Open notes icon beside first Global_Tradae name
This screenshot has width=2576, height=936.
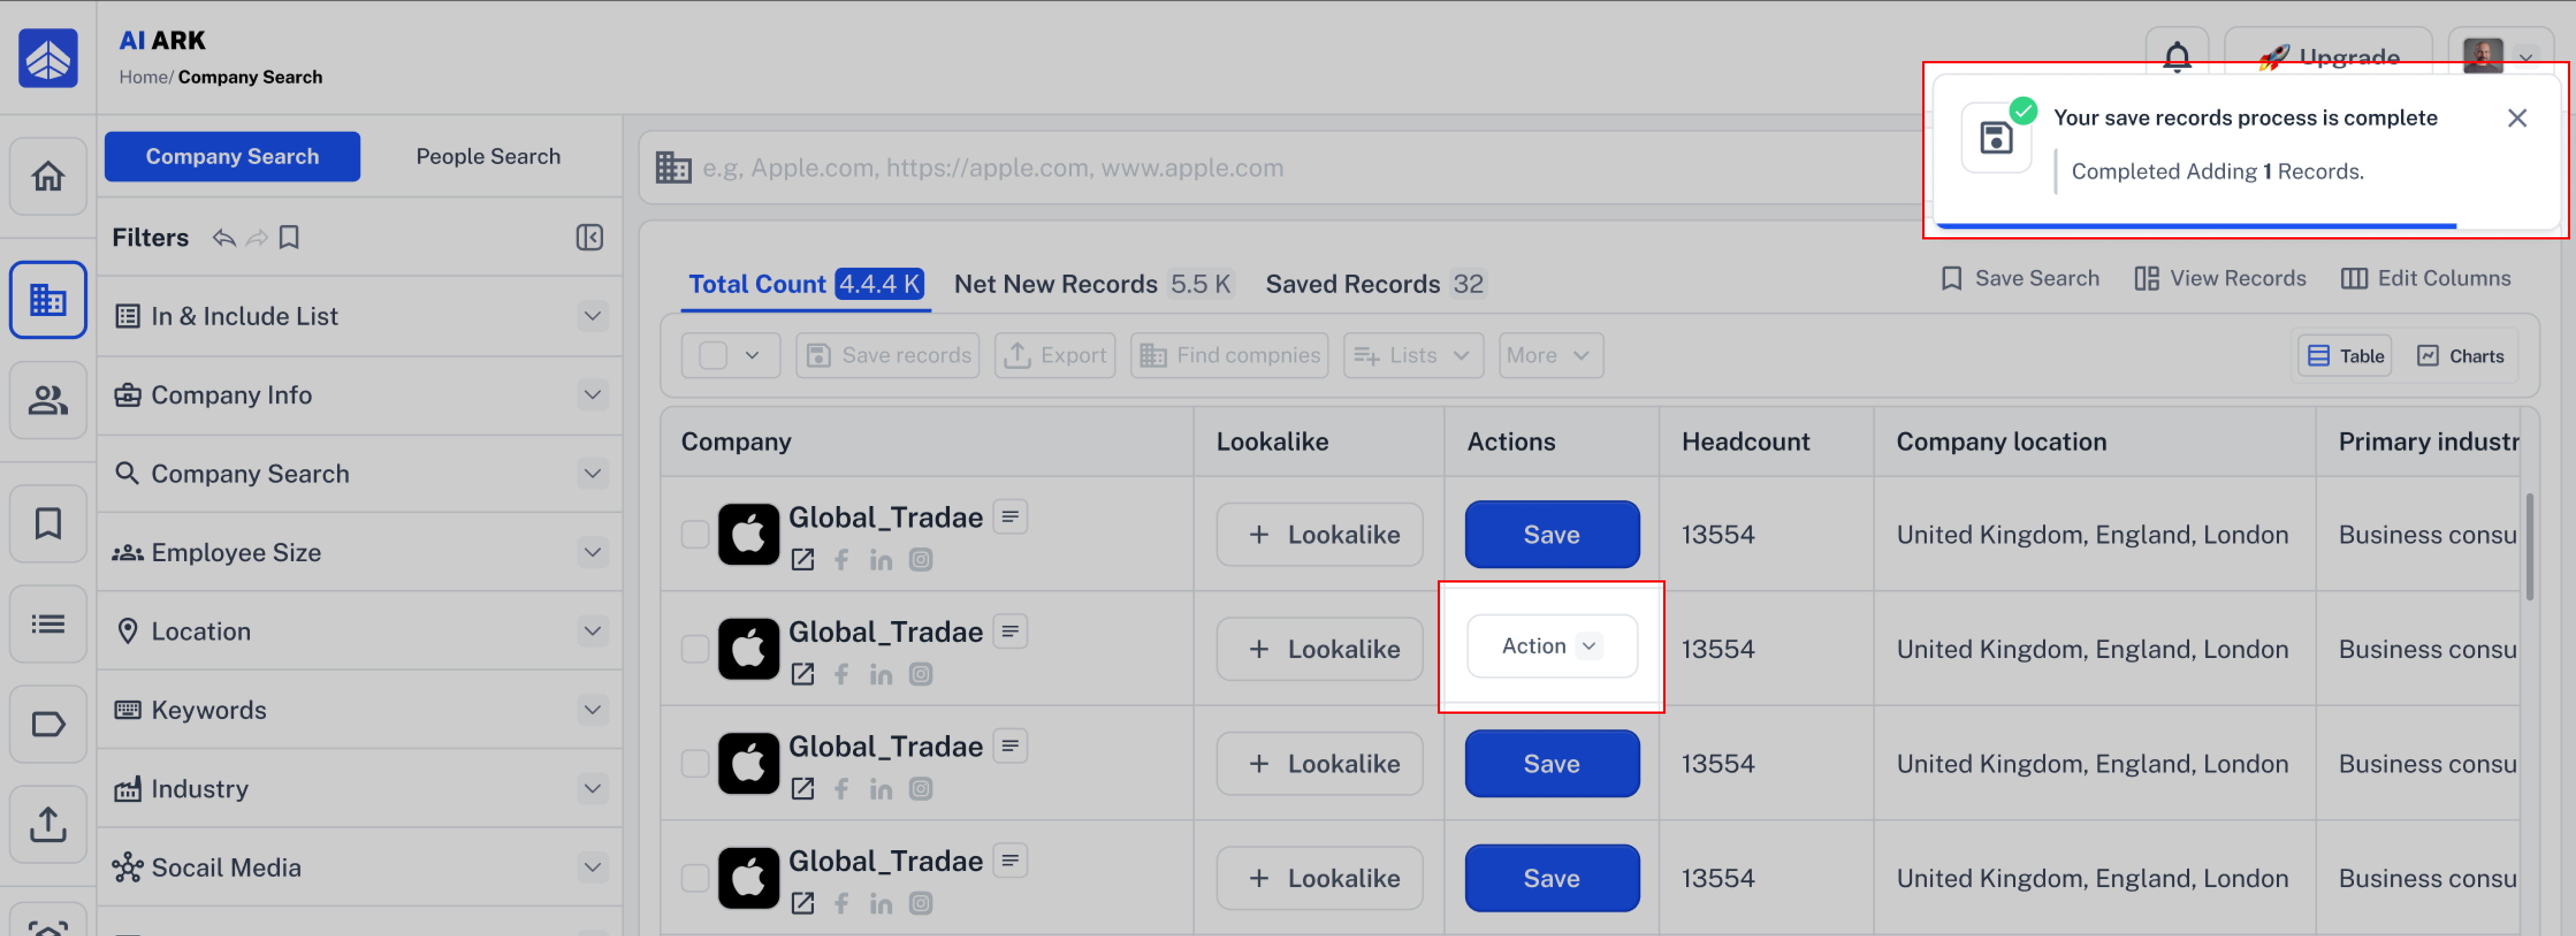pyautogui.click(x=1010, y=517)
